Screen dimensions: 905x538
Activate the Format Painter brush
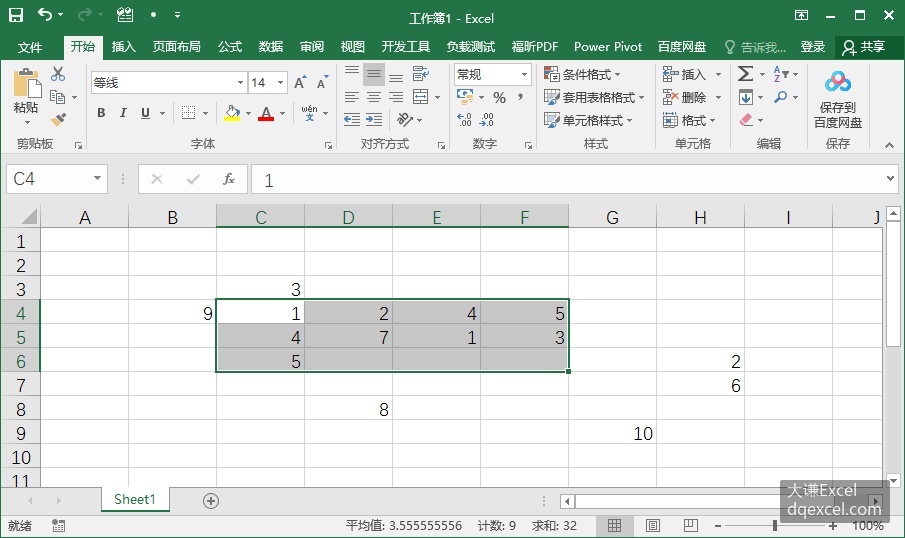click(58, 119)
